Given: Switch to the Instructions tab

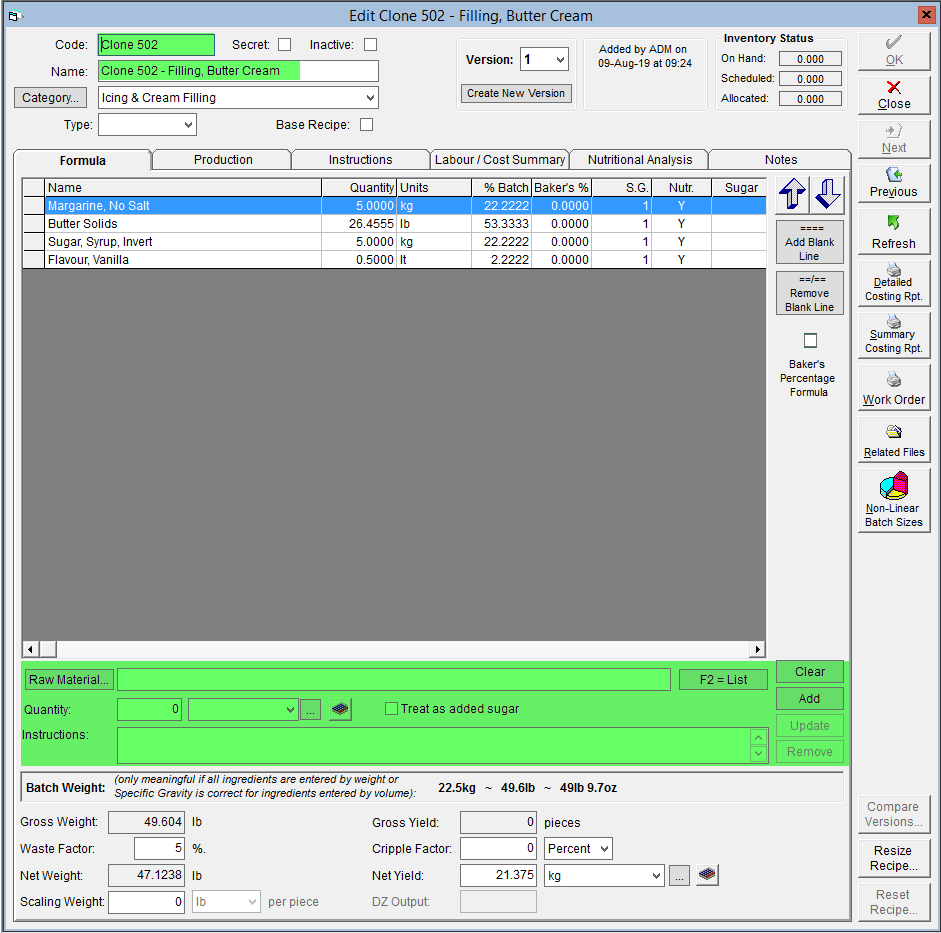Looking at the screenshot, I should (360, 160).
